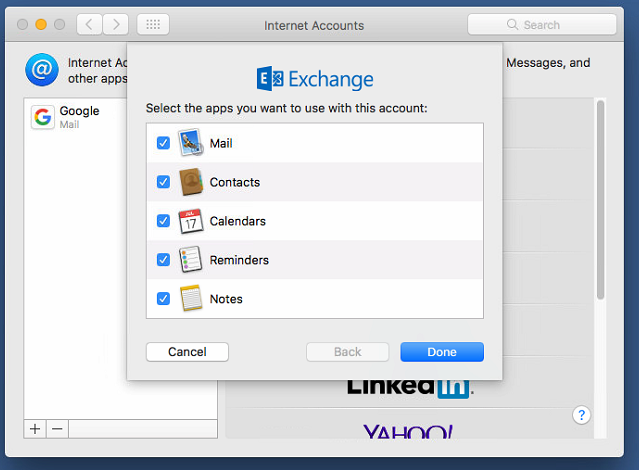Remove account with the minus button
This screenshot has width=639, height=470.
(57, 429)
